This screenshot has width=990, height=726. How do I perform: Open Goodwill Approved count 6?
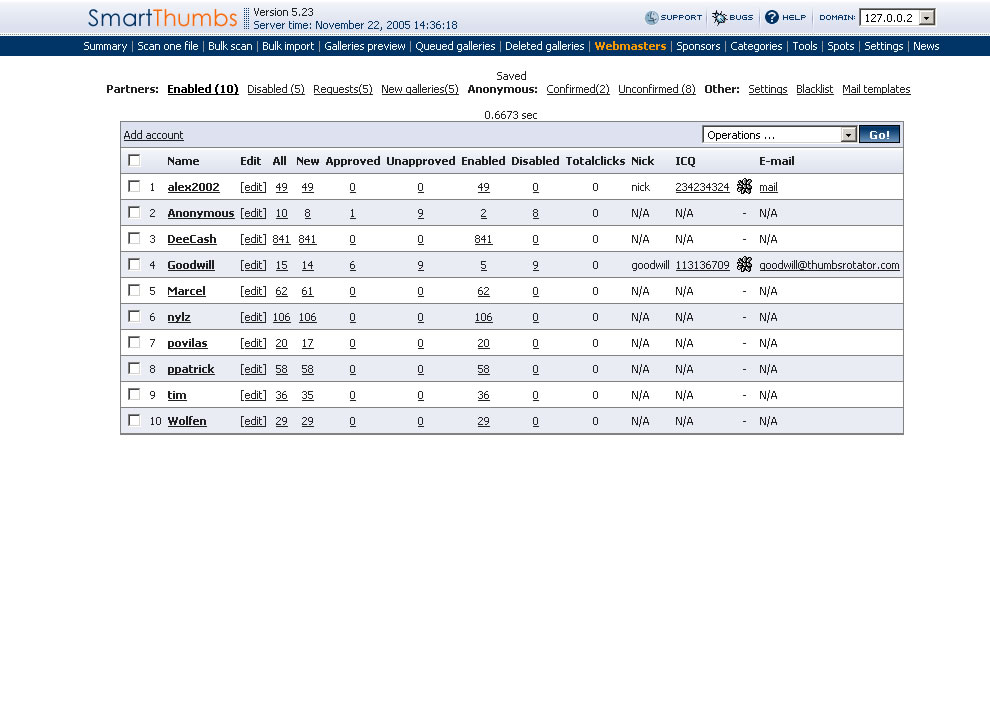(352, 265)
